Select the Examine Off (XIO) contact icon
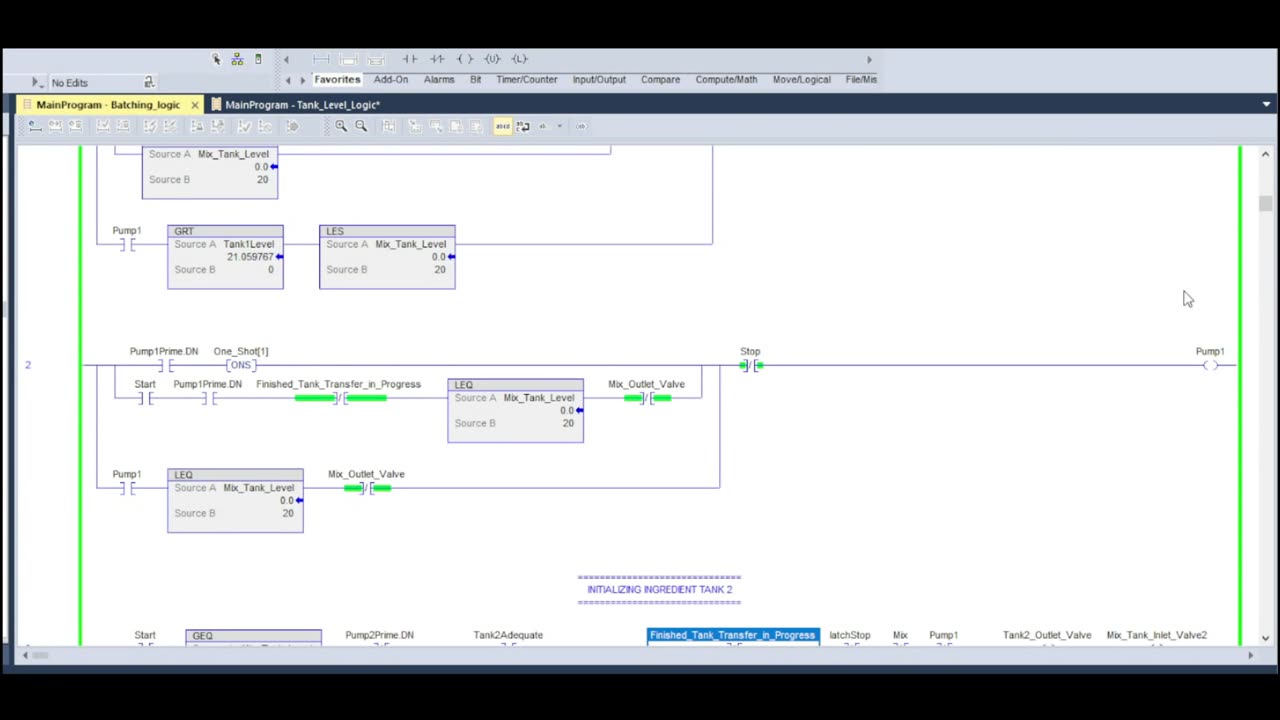The height and width of the screenshot is (720, 1280). (437, 59)
